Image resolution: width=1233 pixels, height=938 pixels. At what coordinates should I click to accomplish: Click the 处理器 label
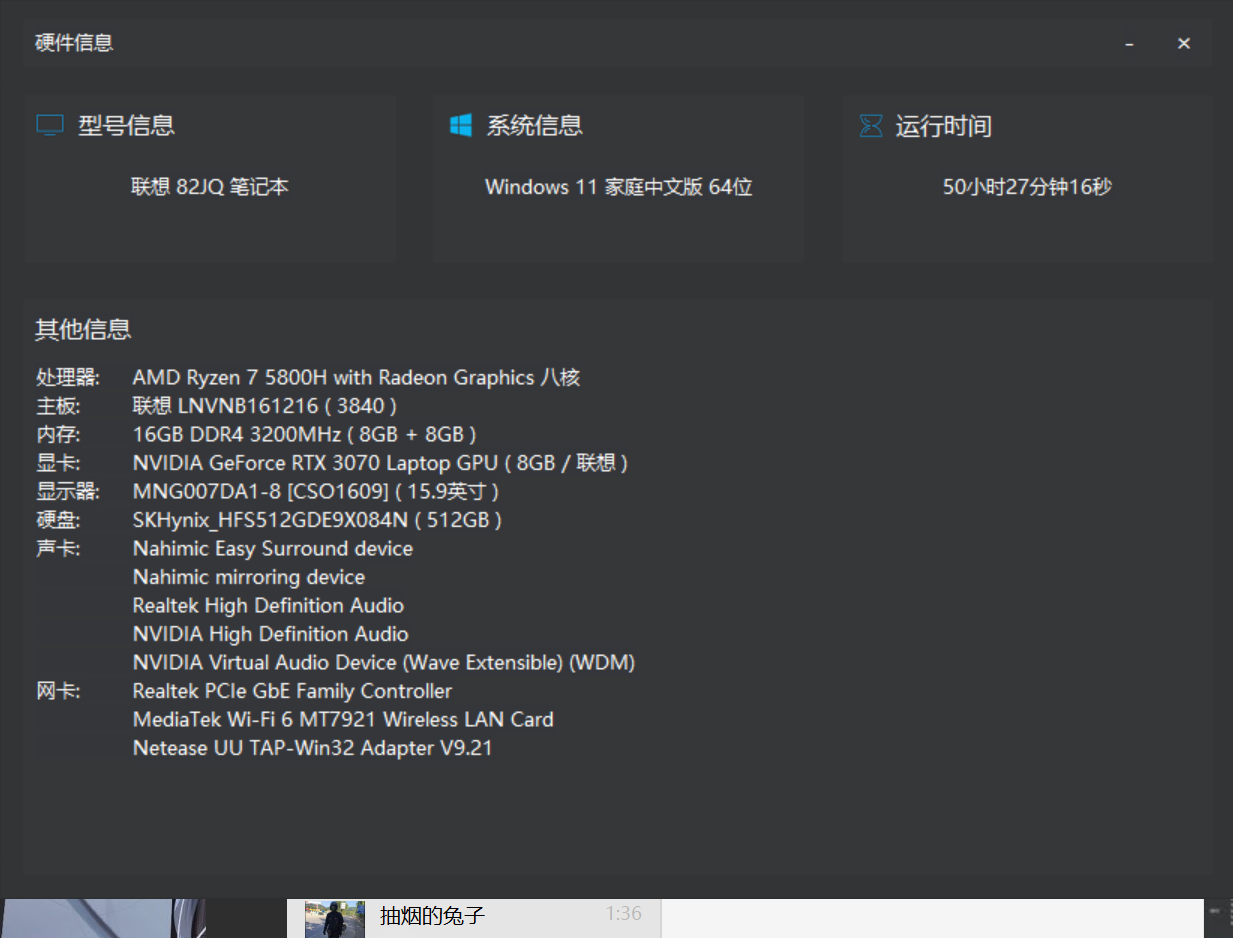click(68, 378)
